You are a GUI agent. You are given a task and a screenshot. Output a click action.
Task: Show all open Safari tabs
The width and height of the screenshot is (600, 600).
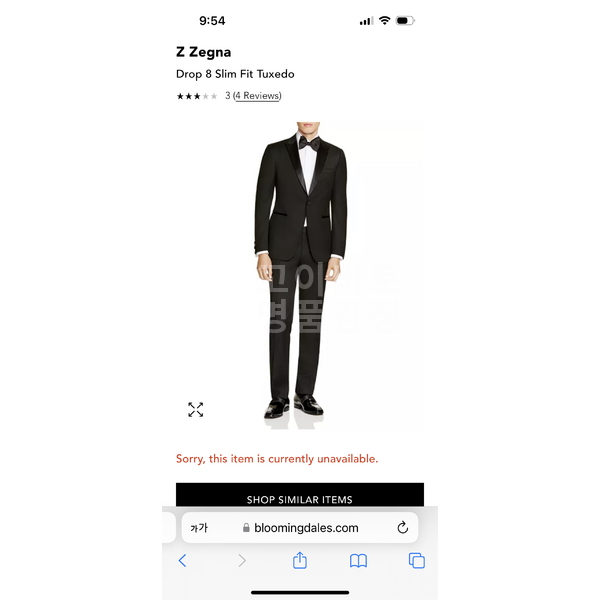(417, 561)
